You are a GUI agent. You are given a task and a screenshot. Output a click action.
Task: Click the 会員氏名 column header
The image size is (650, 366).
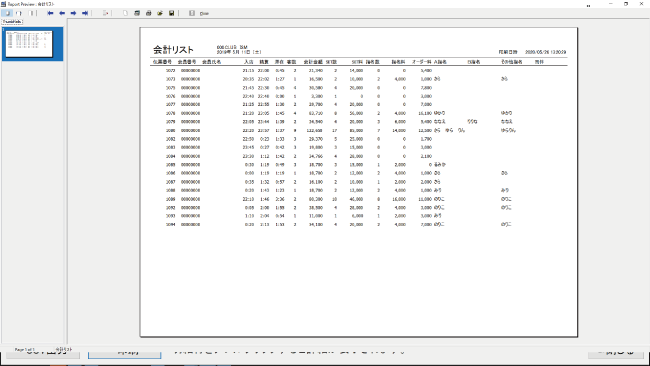[211, 62]
